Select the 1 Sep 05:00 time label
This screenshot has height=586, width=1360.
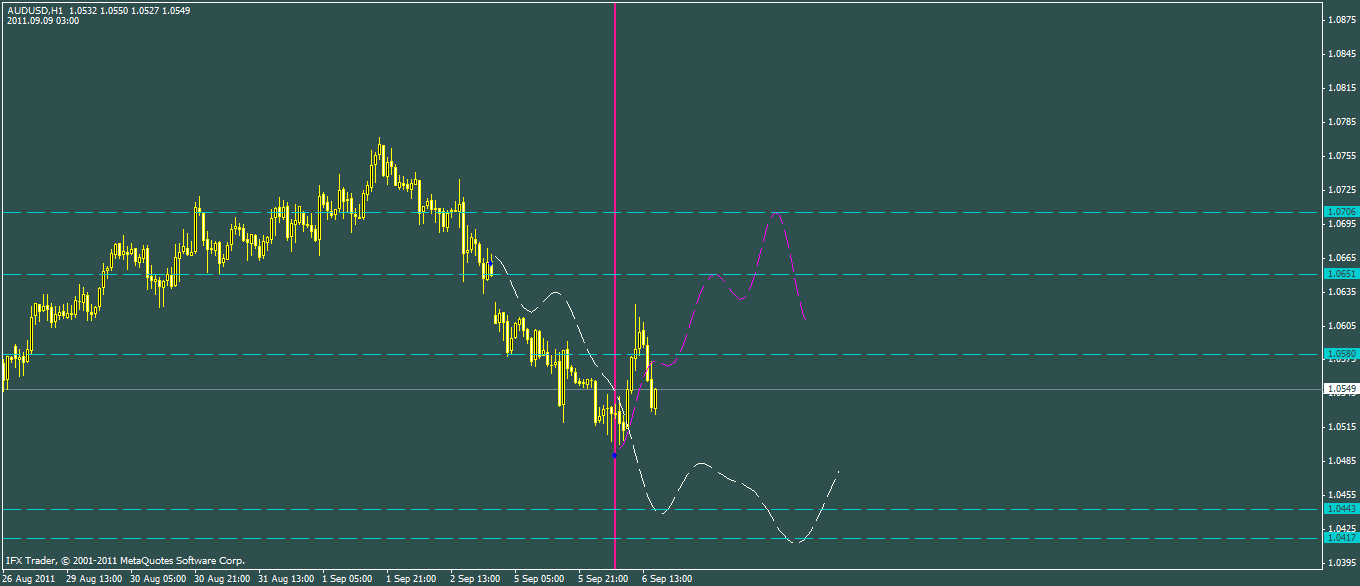(349, 579)
